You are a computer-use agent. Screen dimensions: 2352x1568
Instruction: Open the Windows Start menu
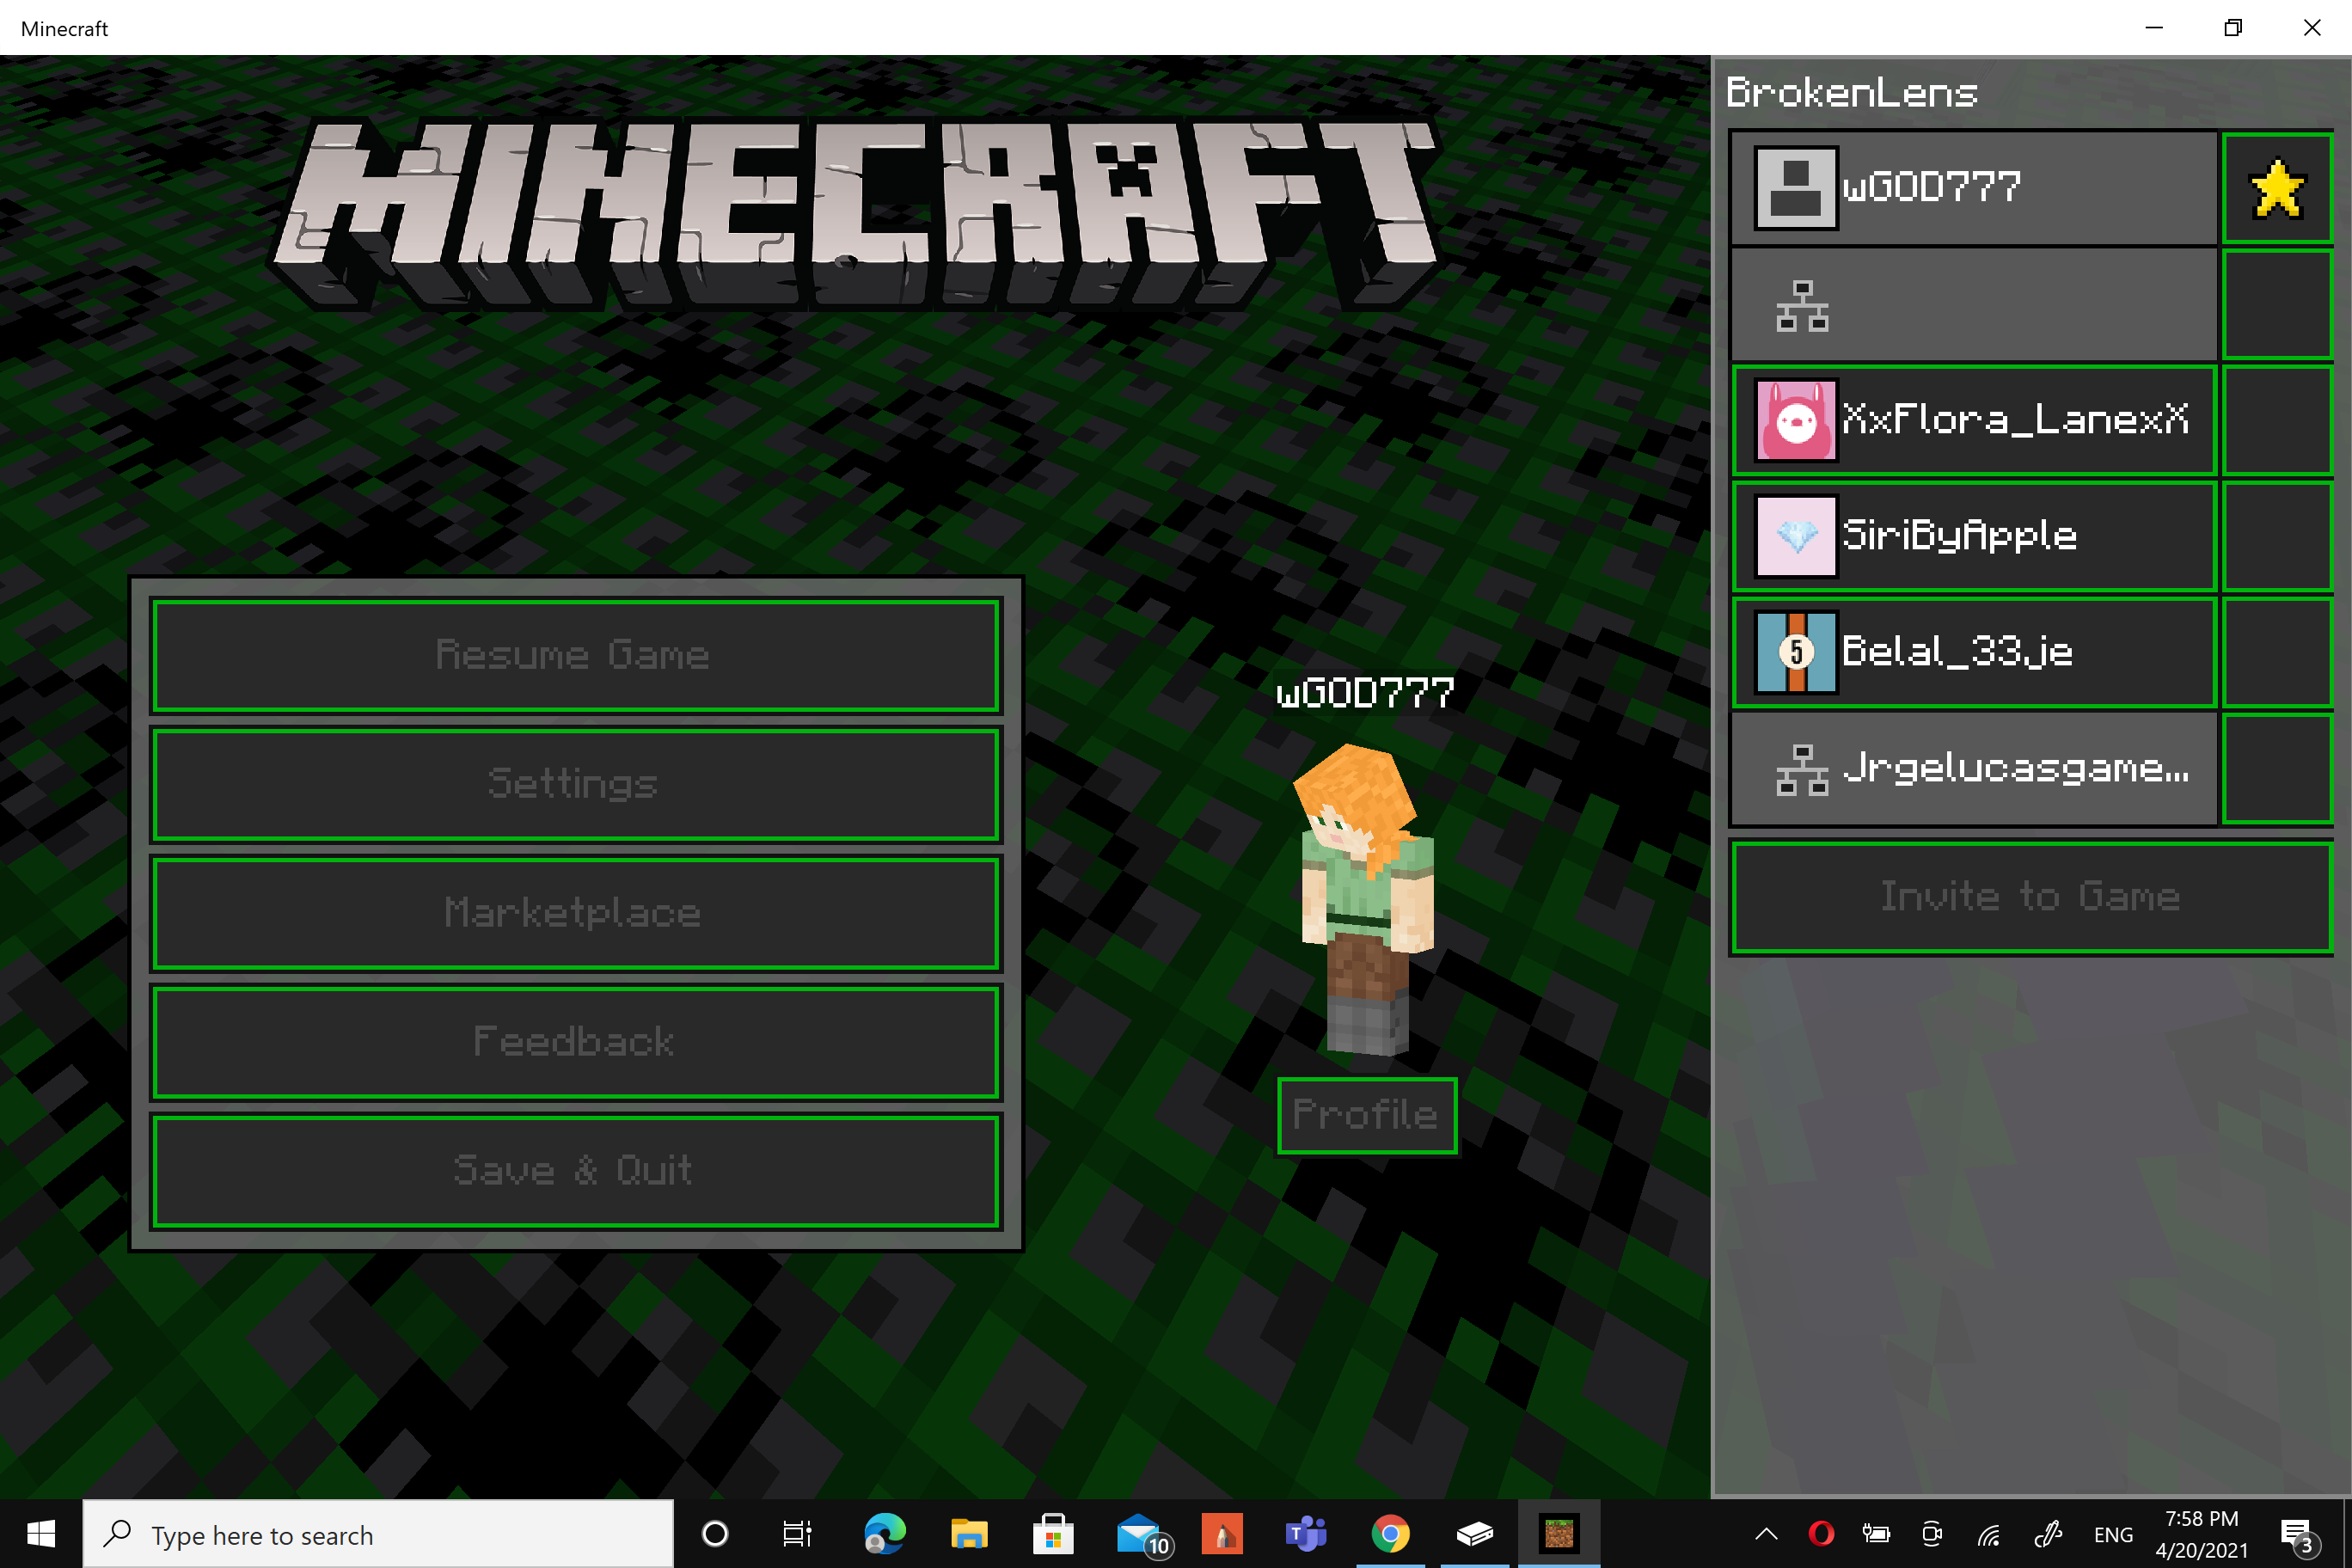point(41,1534)
